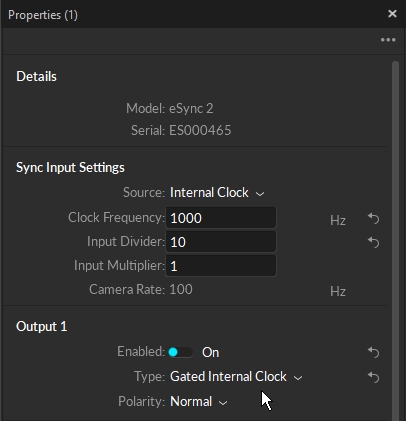Click the Camera Rate value 100
This screenshot has height=421, width=406.
181,289
